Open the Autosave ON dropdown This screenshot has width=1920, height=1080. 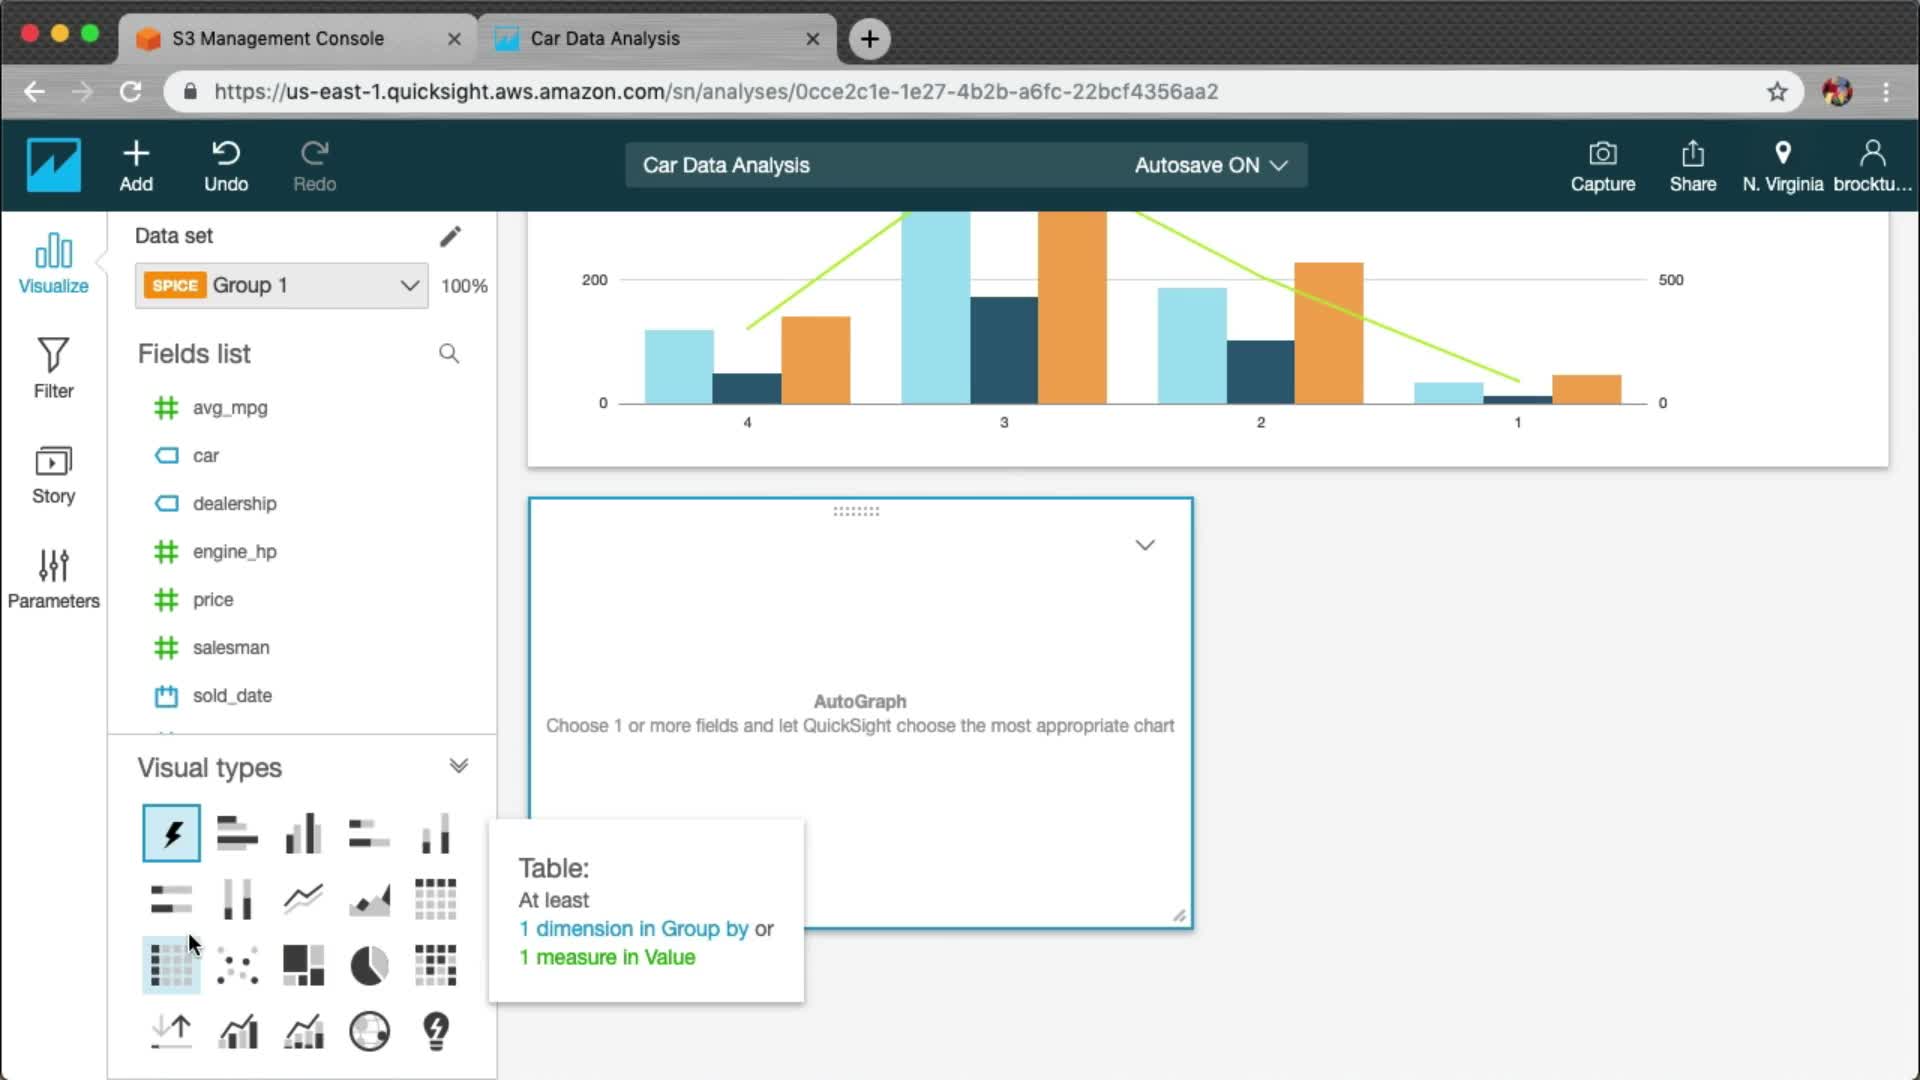click(x=1210, y=165)
